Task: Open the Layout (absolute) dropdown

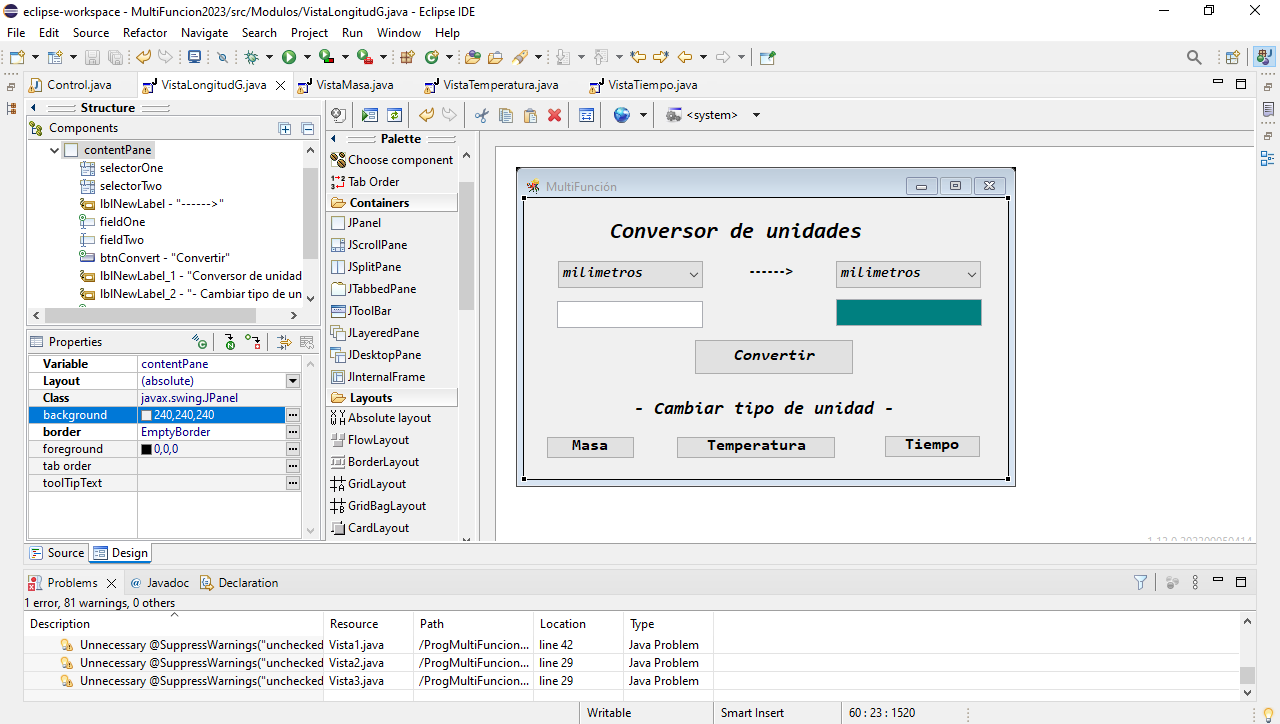Action: pyautogui.click(x=293, y=381)
